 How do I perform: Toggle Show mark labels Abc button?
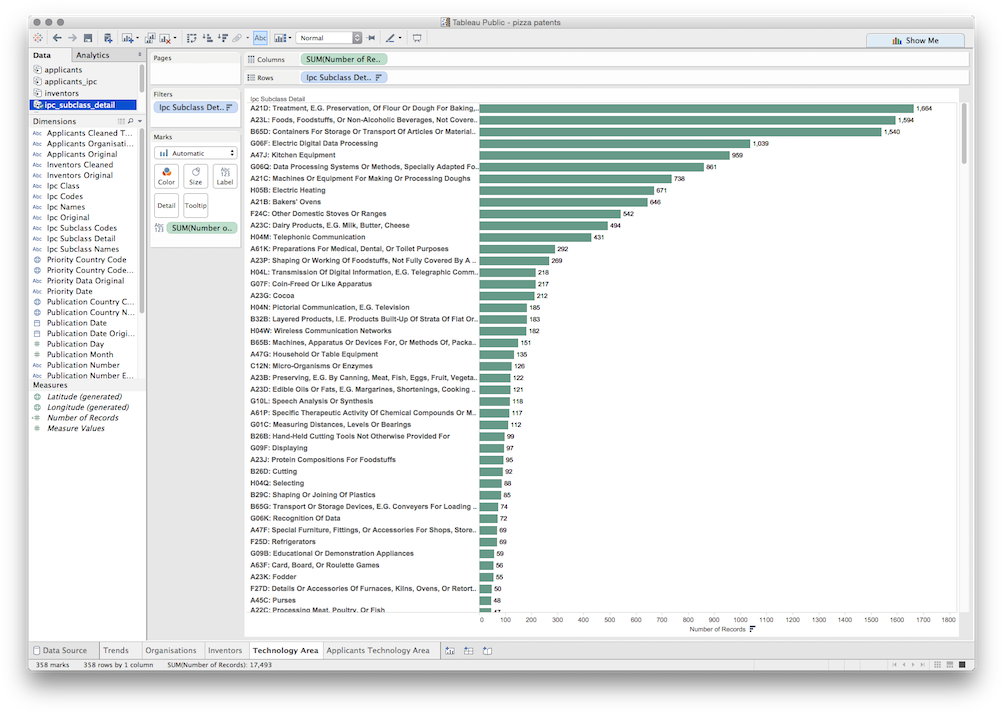260,38
